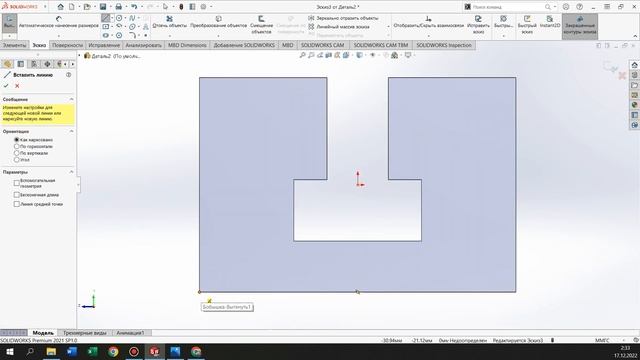Save the part with the floppy icon
The image size is (640, 360).
pos(103,7)
